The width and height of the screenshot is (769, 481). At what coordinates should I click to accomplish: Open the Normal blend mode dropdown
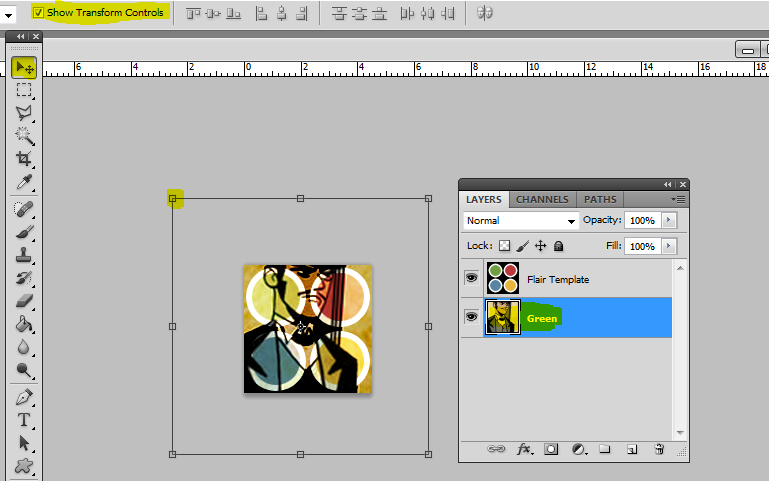[521, 221]
